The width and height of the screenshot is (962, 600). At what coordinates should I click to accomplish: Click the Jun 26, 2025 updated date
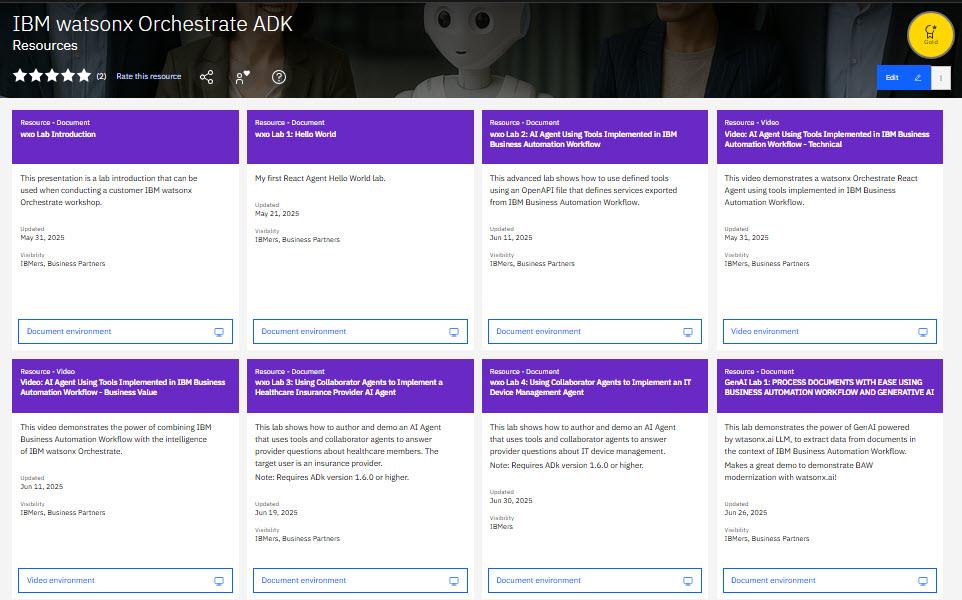coord(745,512)
